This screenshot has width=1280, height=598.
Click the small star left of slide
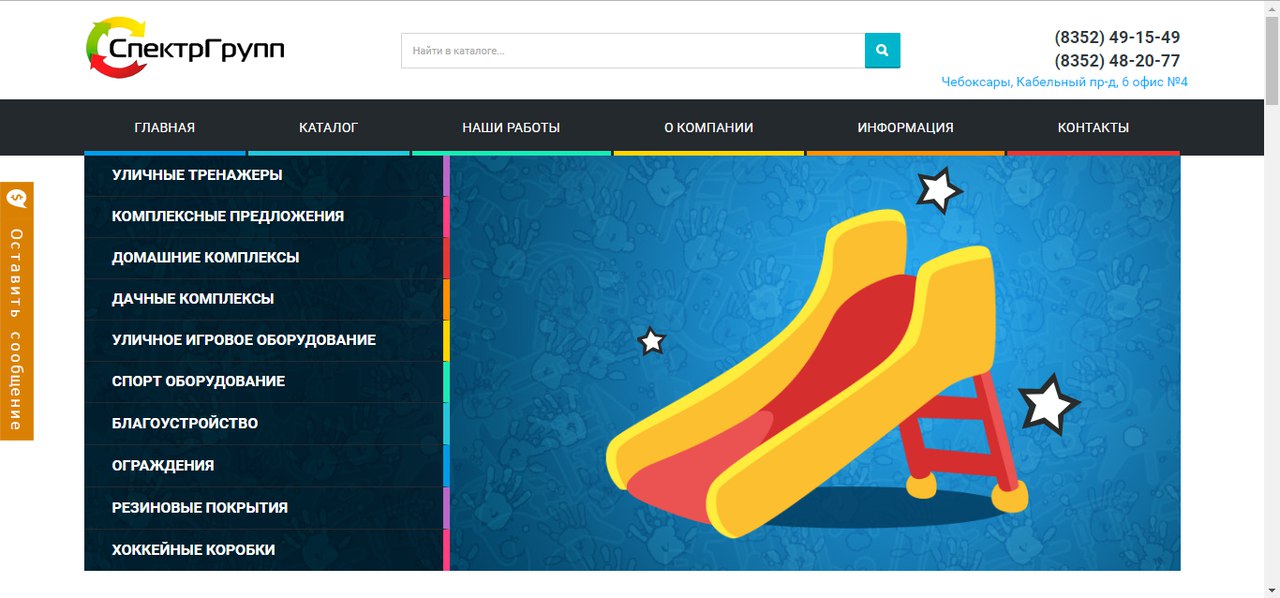pos(651,341)
